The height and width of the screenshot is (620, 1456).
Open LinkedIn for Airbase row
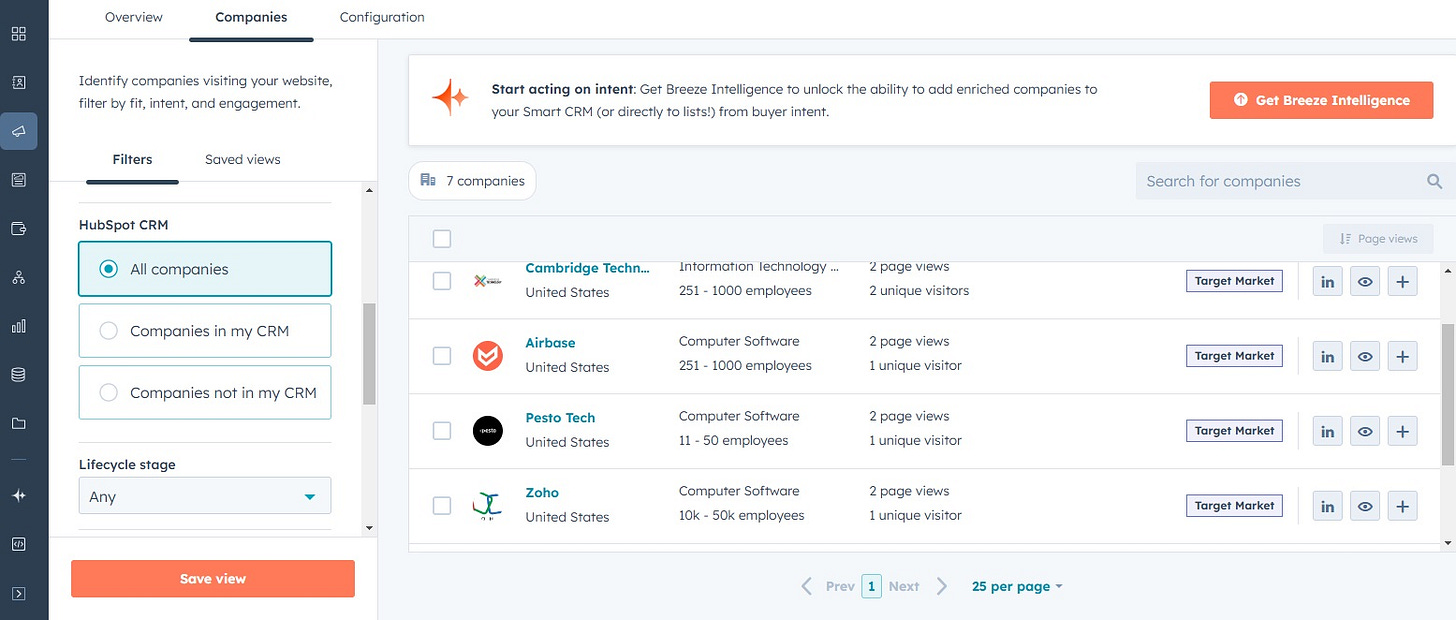tap(1327, 356)
